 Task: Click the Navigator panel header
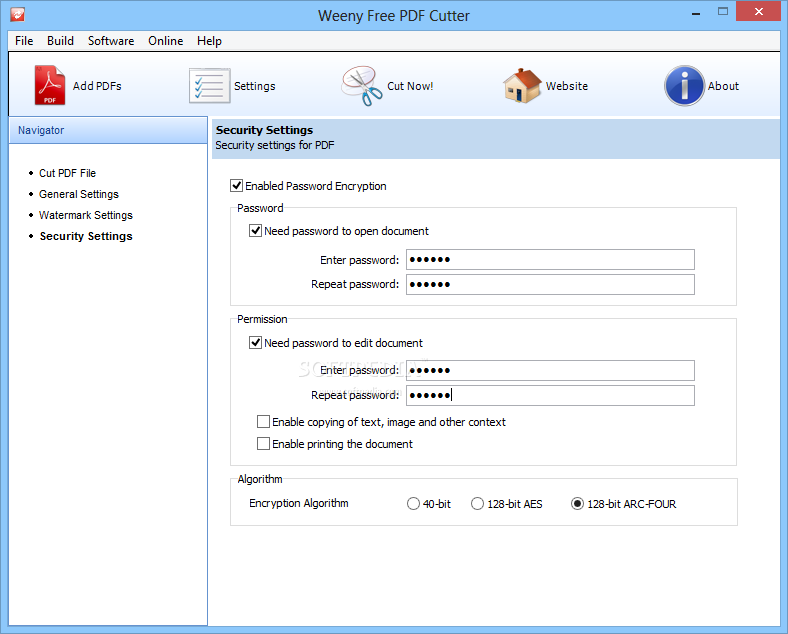click(x=108, y=130)
